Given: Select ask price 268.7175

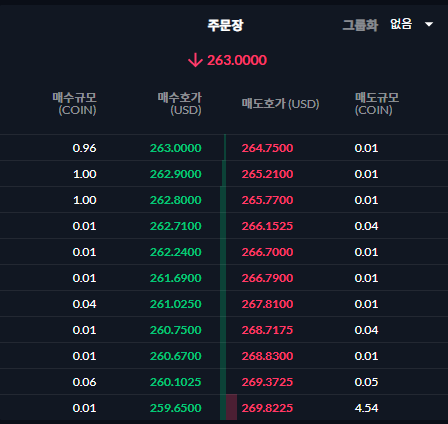Looking at the screenshot, I should [x=267, y=330].
